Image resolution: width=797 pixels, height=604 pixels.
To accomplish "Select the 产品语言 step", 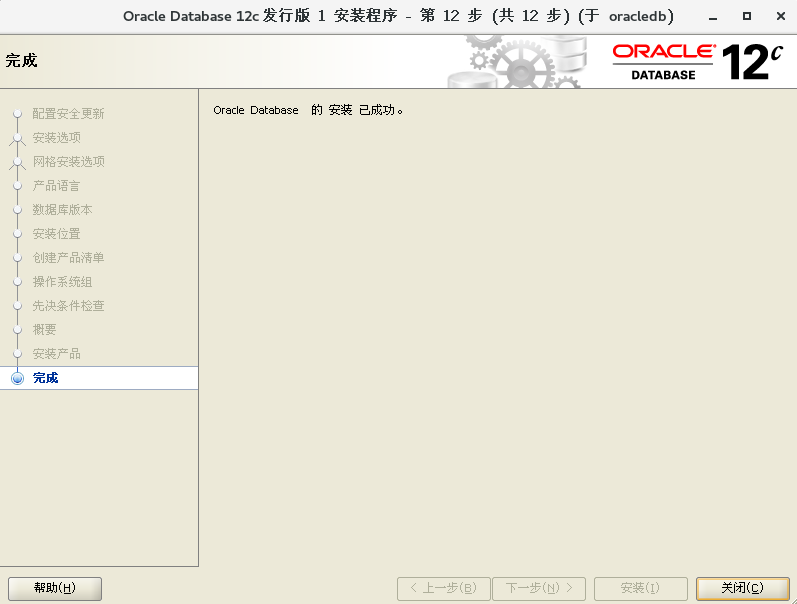I will pos(56,186).
